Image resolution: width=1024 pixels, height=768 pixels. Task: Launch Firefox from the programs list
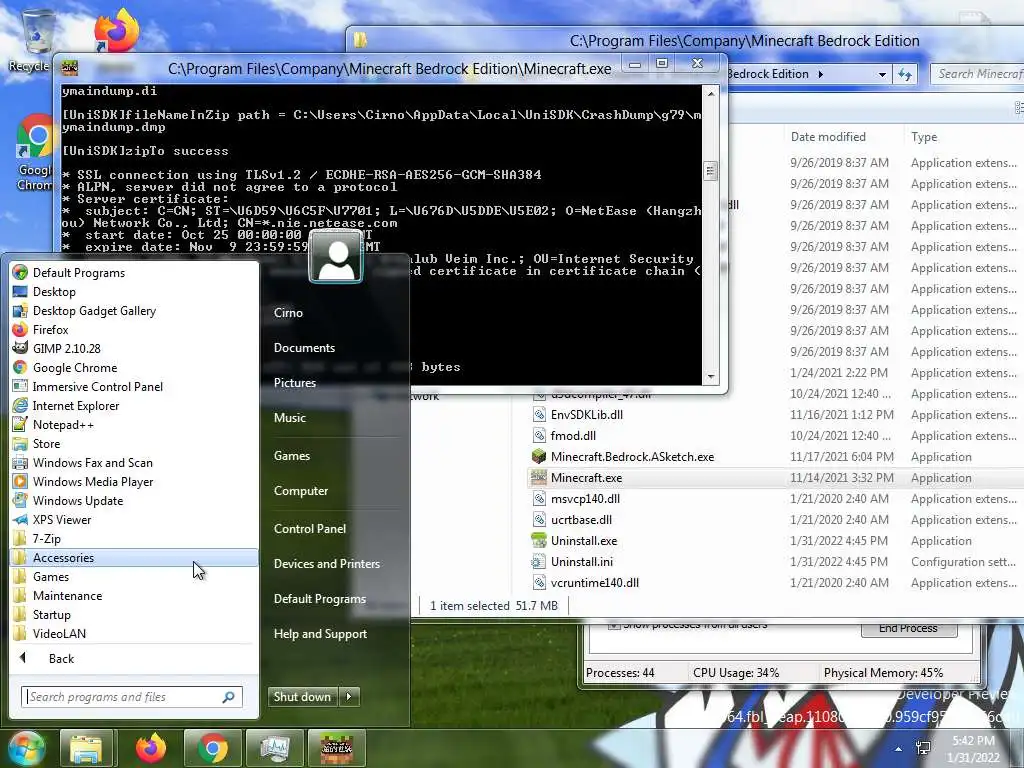click(134, 330)
